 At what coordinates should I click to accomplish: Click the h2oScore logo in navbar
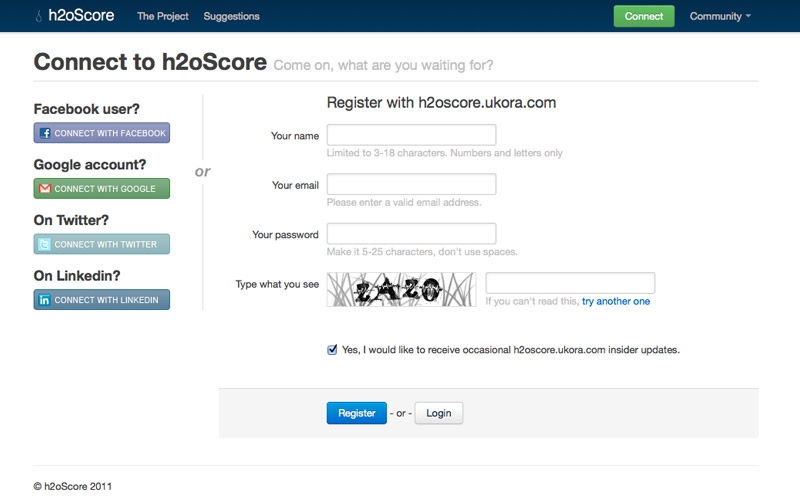point(75,16)
